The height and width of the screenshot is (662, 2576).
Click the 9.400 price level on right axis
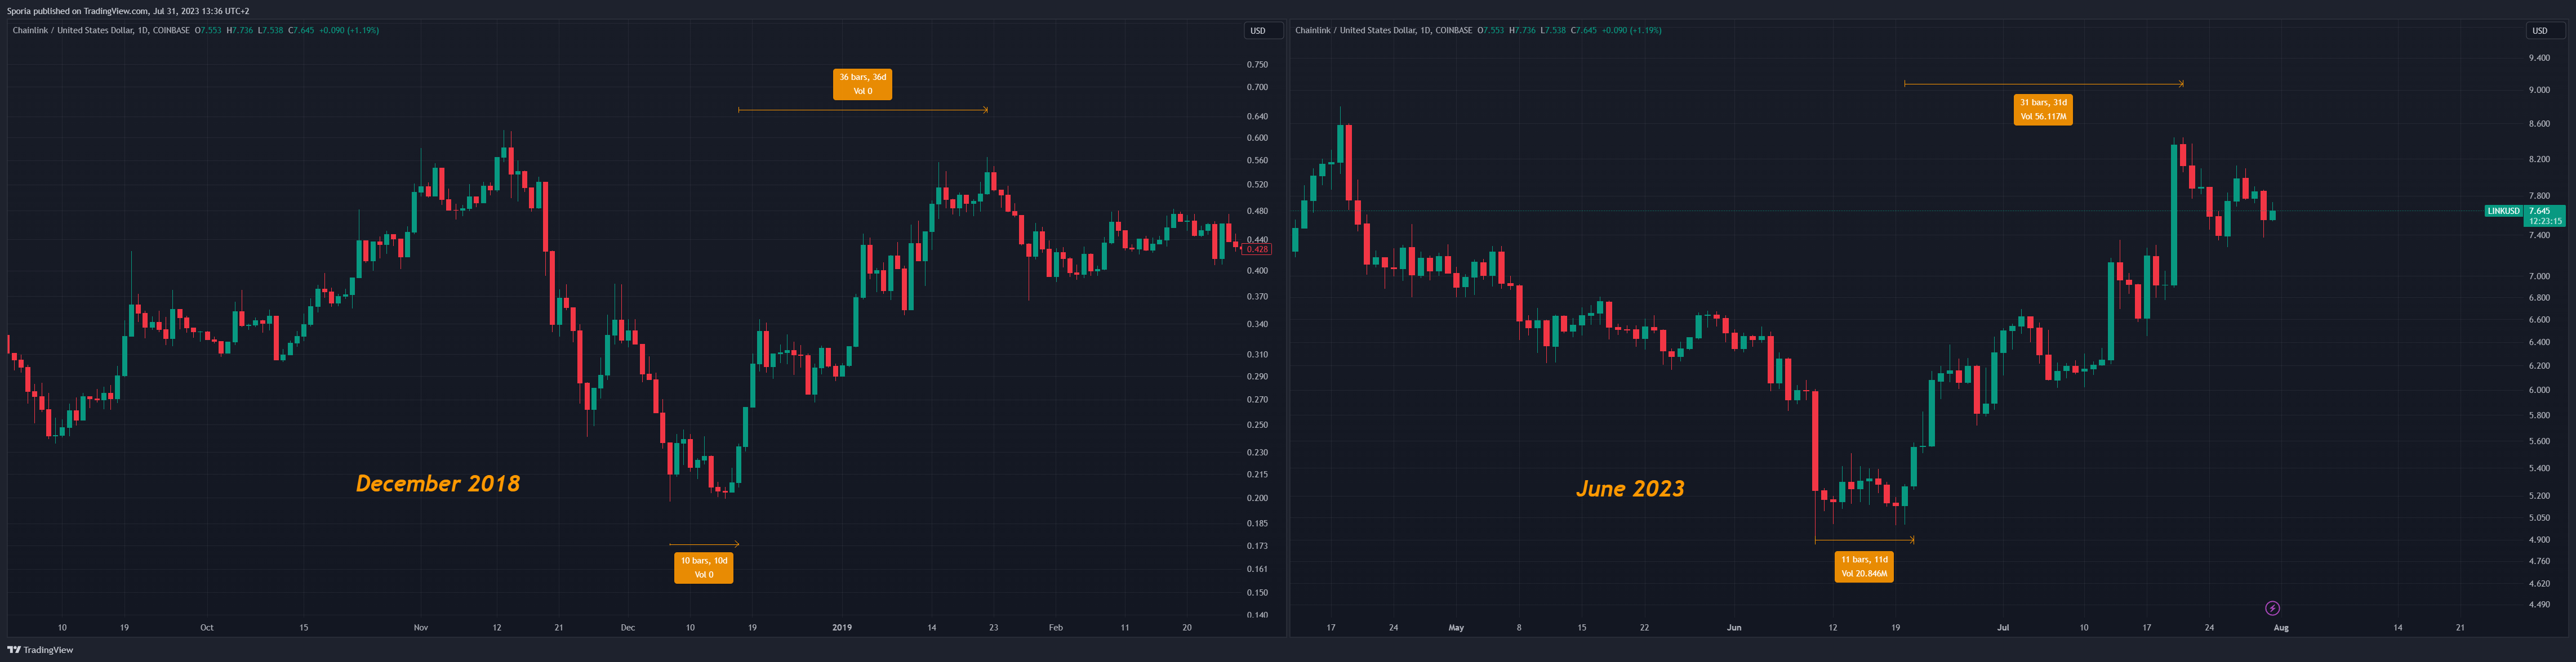tap(2539, 59)
